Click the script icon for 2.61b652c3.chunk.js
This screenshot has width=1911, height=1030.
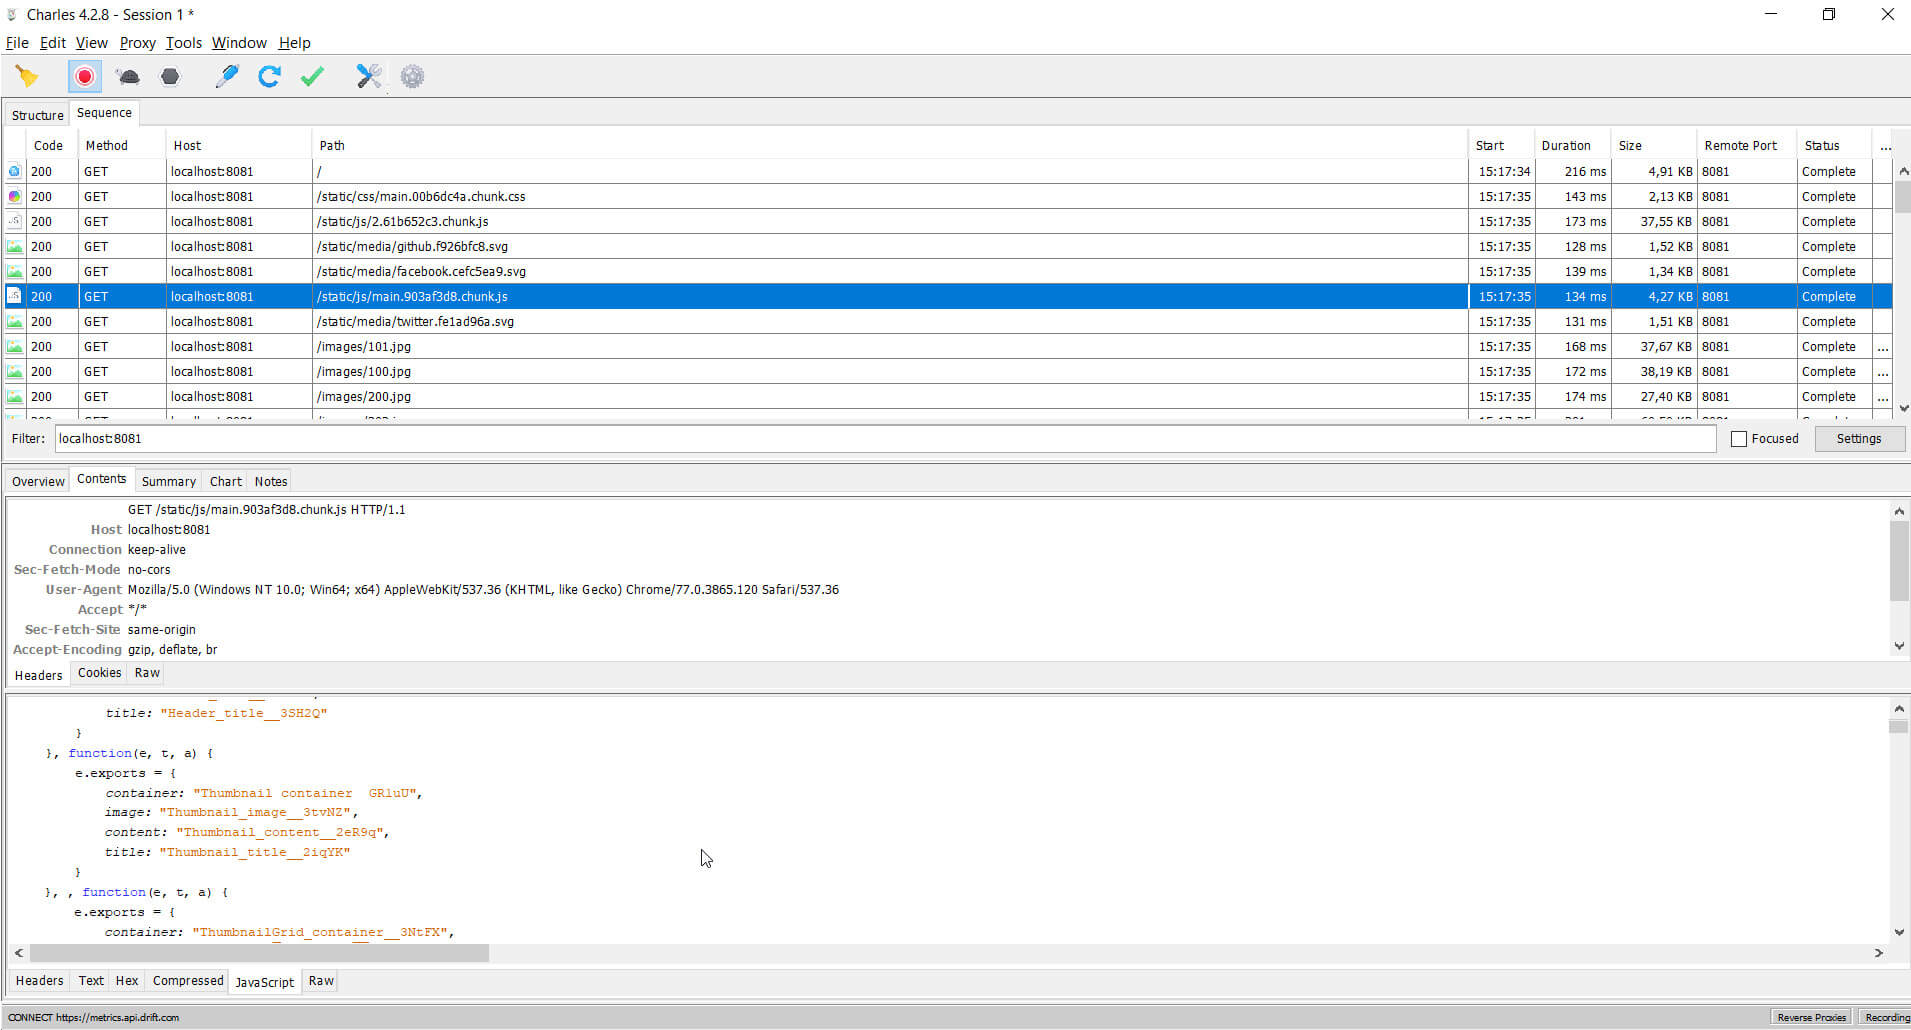tap(14, 222)
